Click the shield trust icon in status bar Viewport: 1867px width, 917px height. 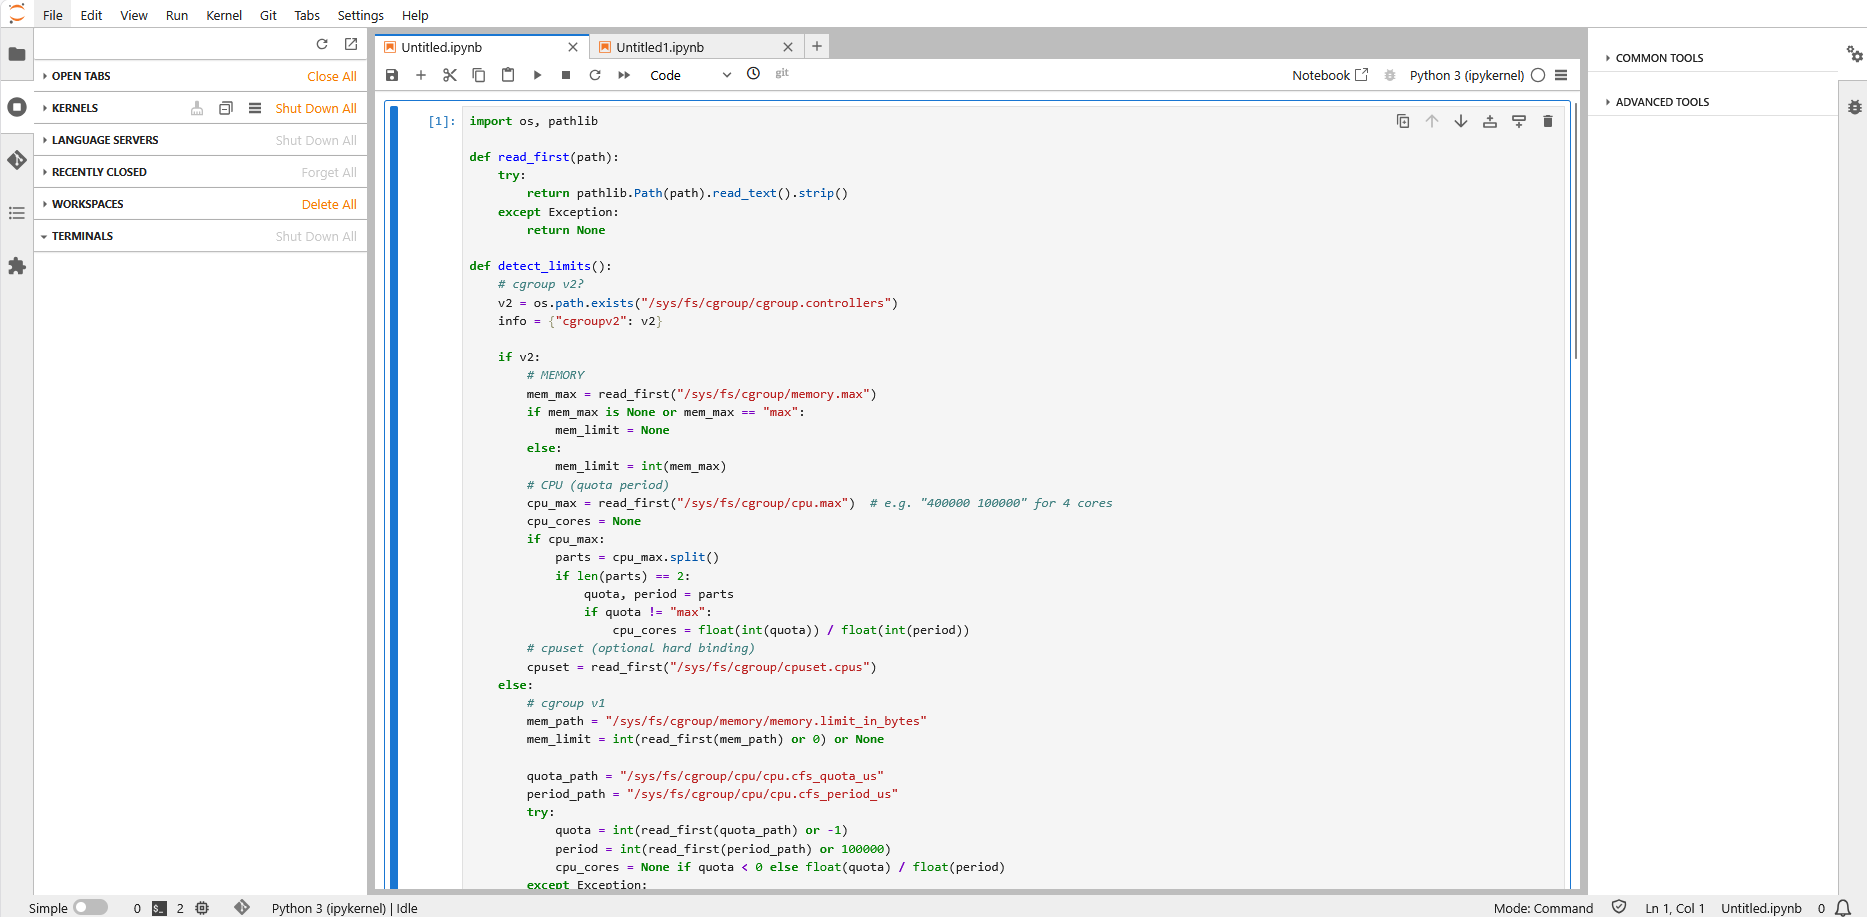[1619, 907]
